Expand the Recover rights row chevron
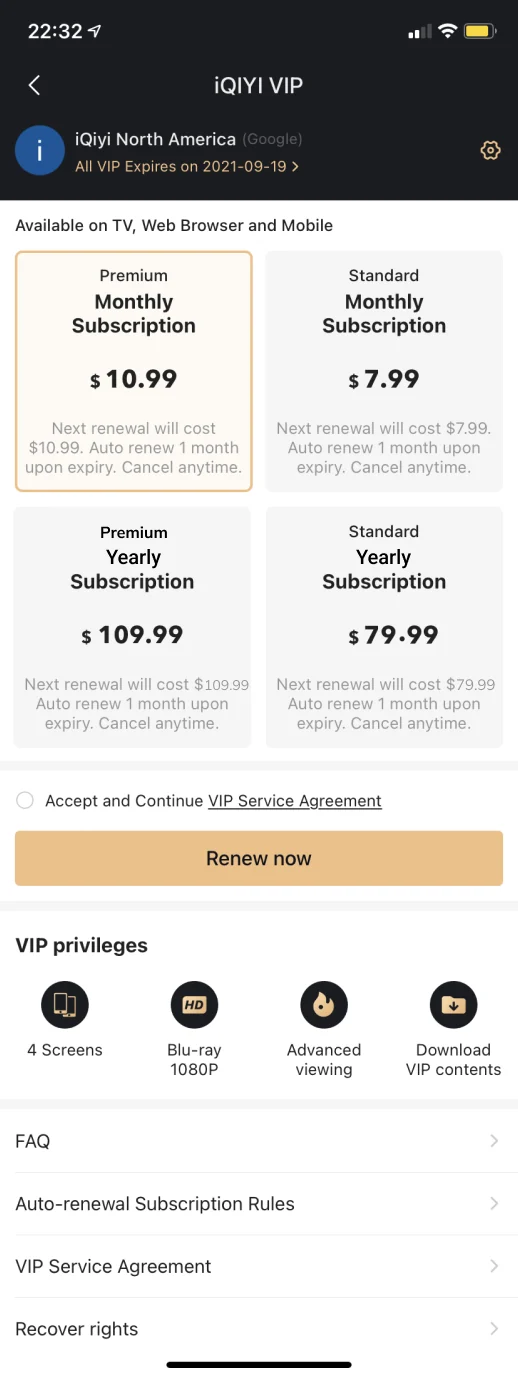Image resolution: width=518 pixels, height=1382 pixels. pos(494,1329)
